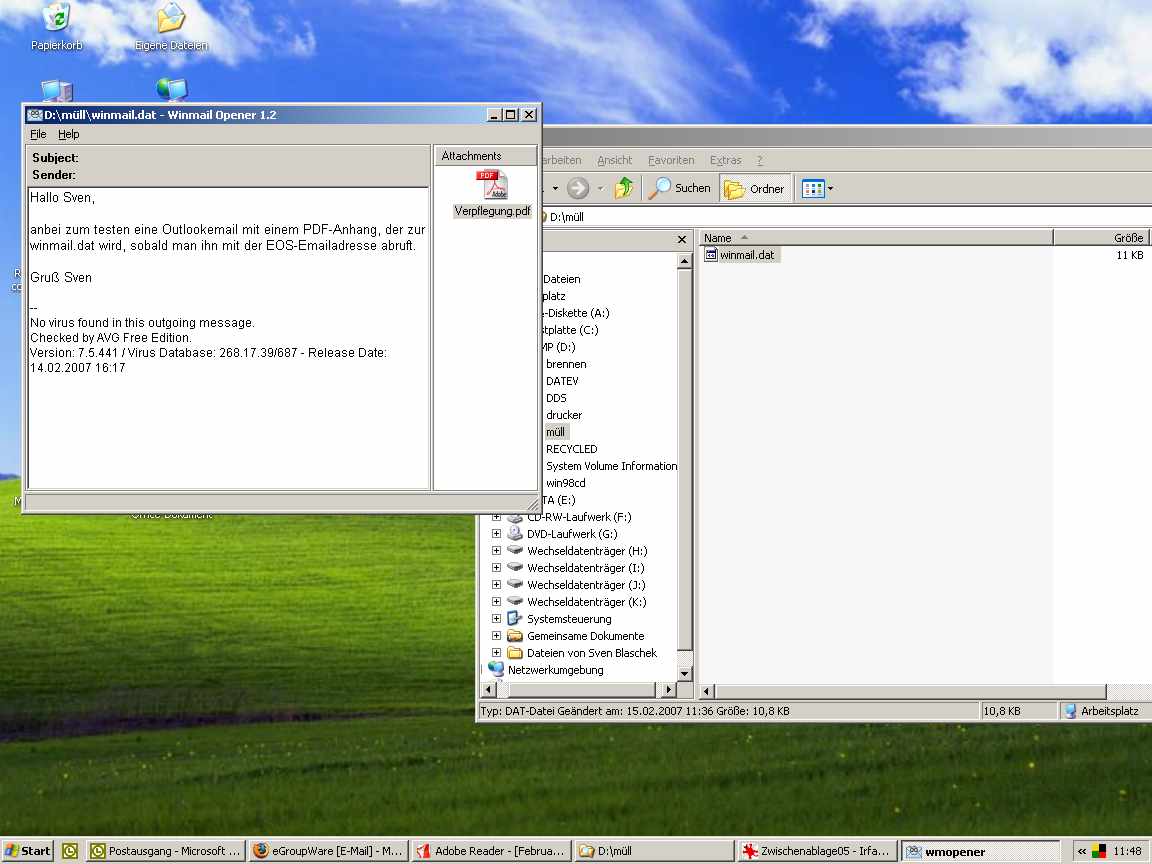Expand the Systemsteuerung tree node
This screenshot has height=864, width=1152.
(496, 619)
